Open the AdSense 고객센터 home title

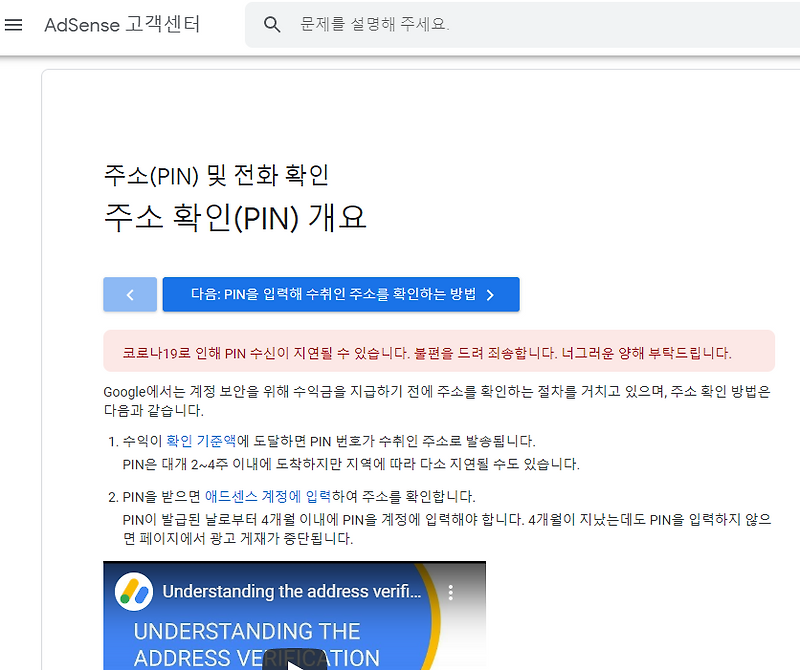(122, 24)
